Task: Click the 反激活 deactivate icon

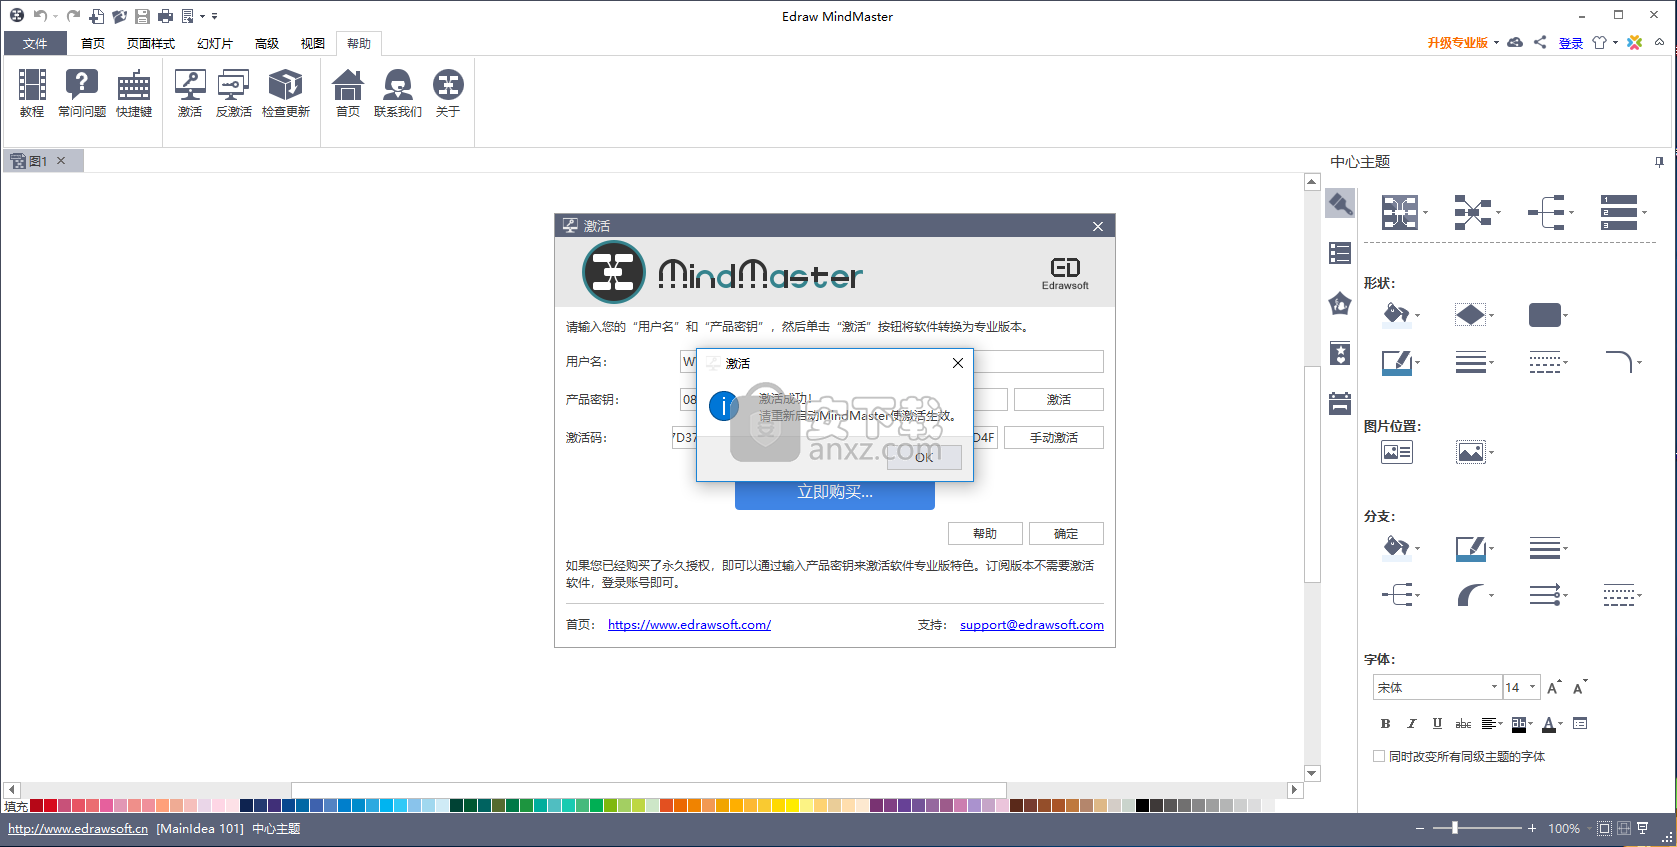Action: point(234,93)
